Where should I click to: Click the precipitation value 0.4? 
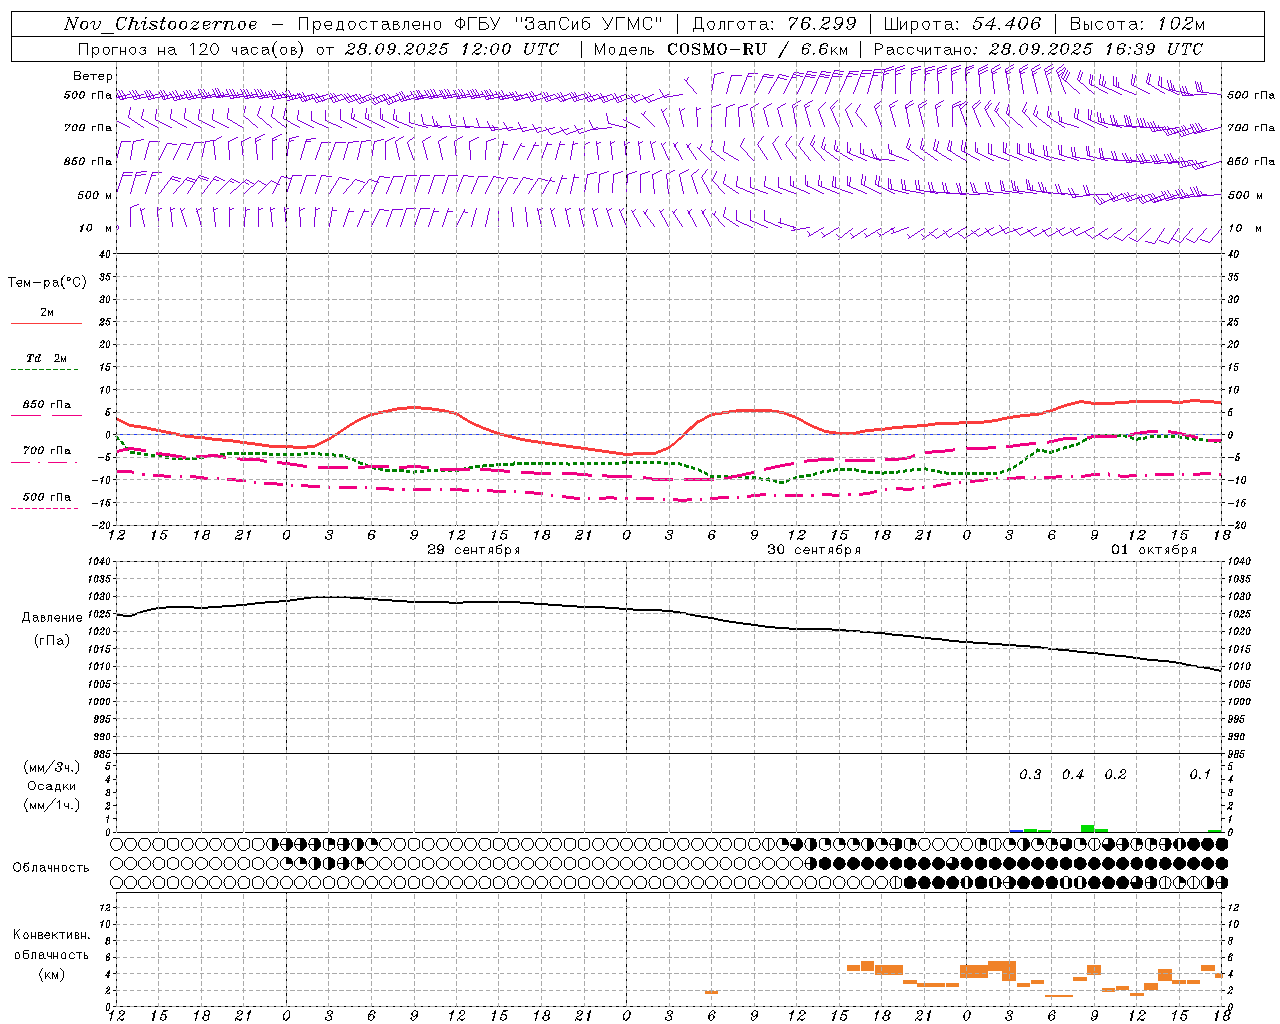[1073, 775]
